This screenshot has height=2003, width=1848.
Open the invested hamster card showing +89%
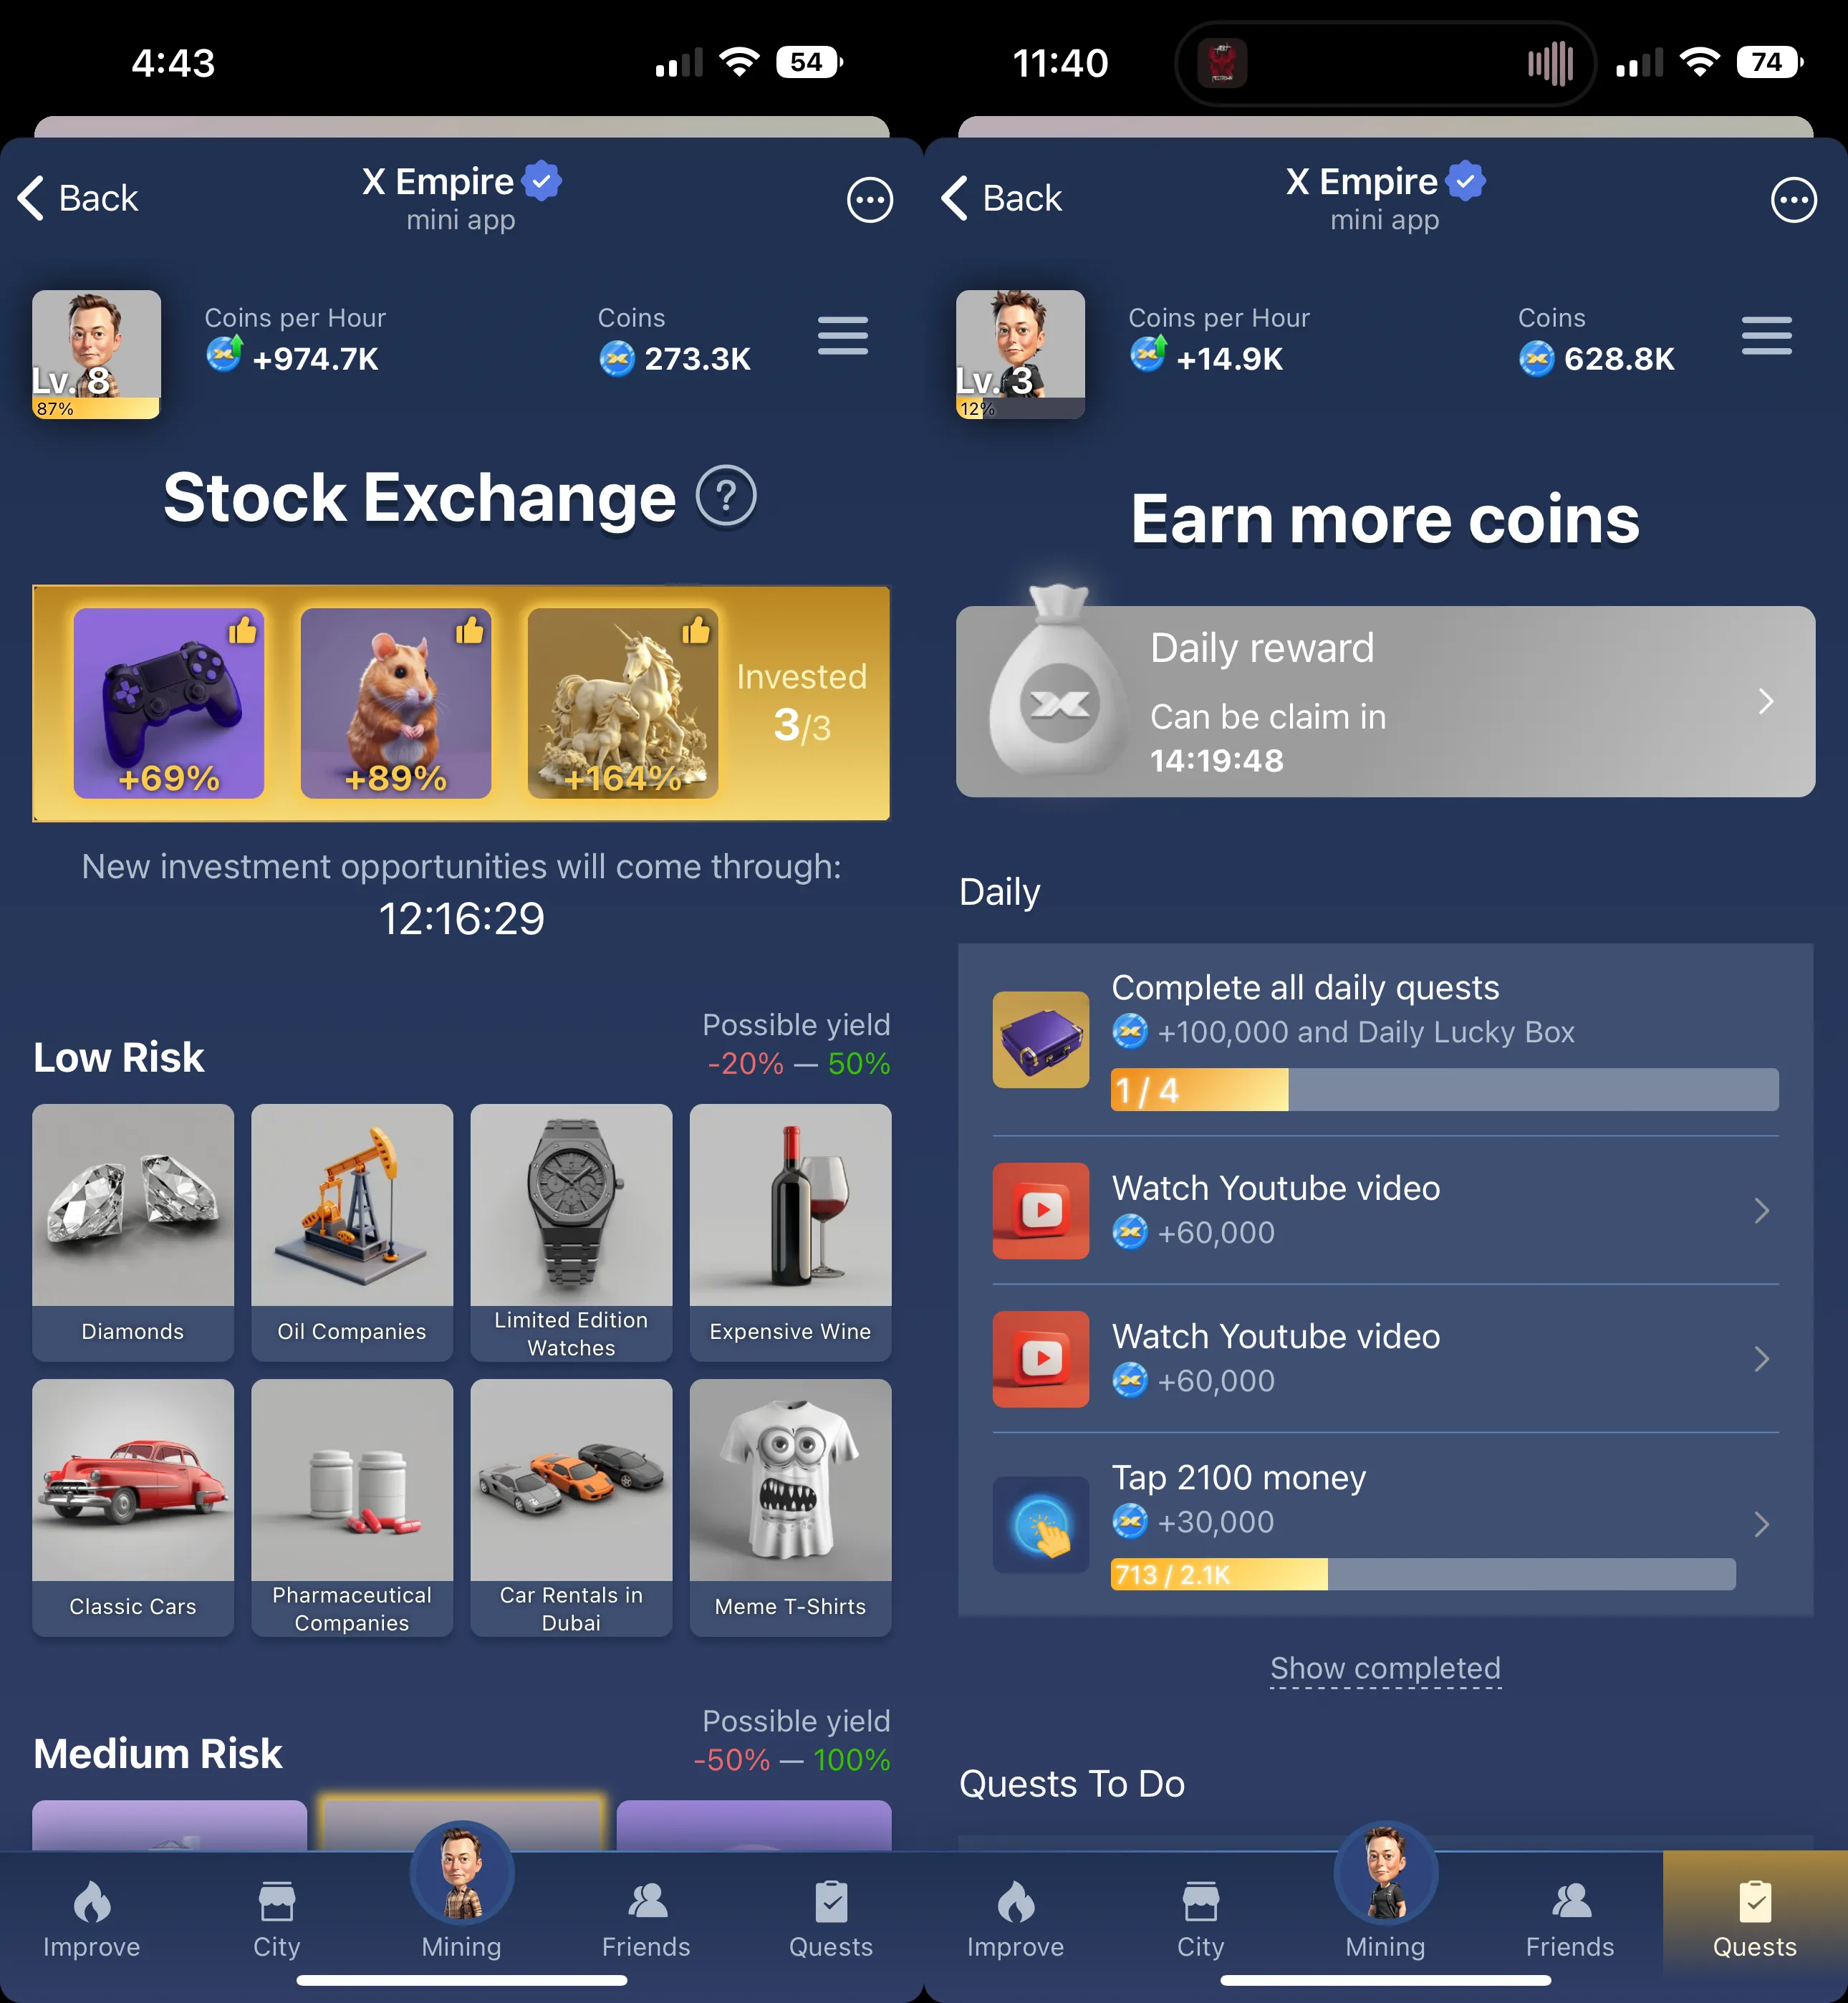coord(396,703)
